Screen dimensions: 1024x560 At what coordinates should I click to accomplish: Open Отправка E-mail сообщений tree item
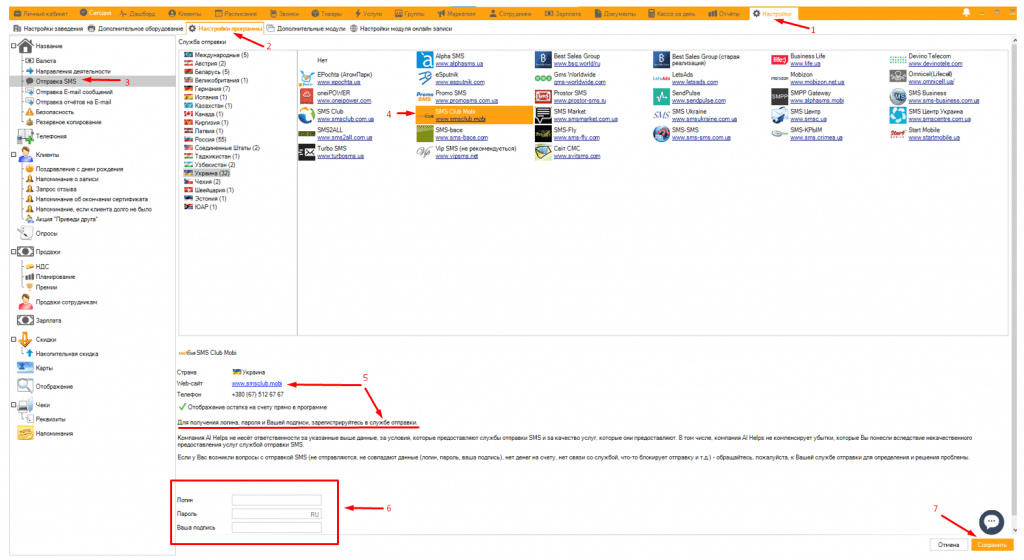coord(69,92)
